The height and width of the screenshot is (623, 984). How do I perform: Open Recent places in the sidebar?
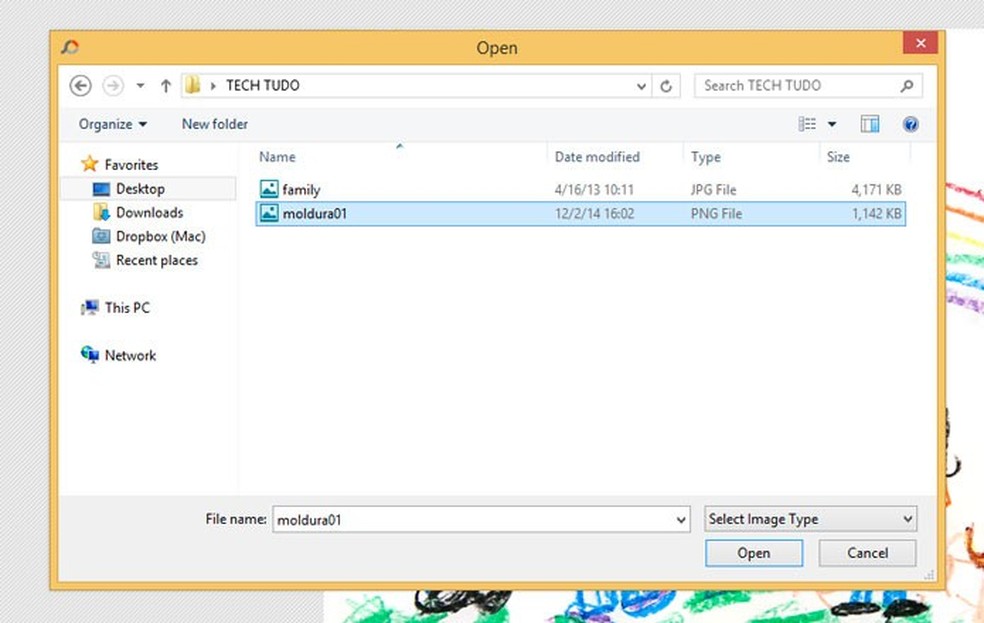coord(157,260)
